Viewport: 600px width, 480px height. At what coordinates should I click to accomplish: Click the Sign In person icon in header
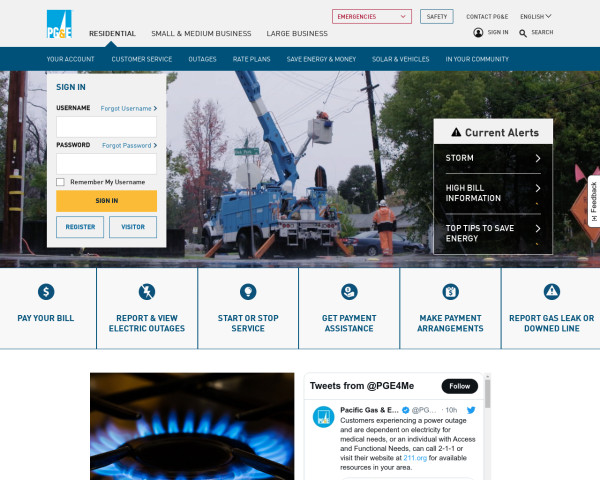pos(478,33)
